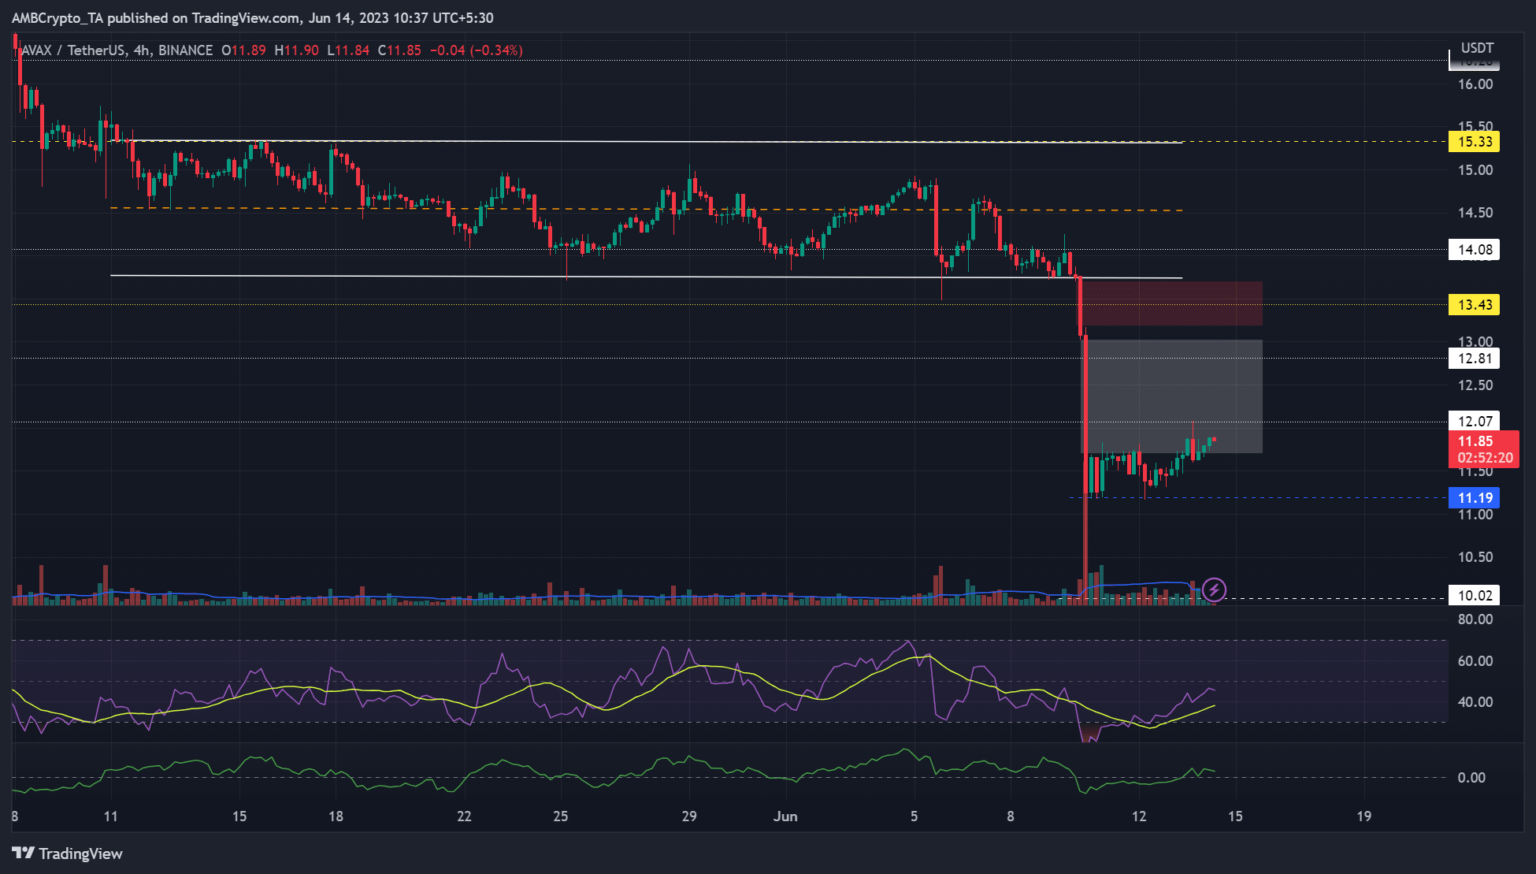The width and height of the screenshot is (1536, 874).
Task: Click the 12.07 price level label
Action: click(x=1474, y=421)
